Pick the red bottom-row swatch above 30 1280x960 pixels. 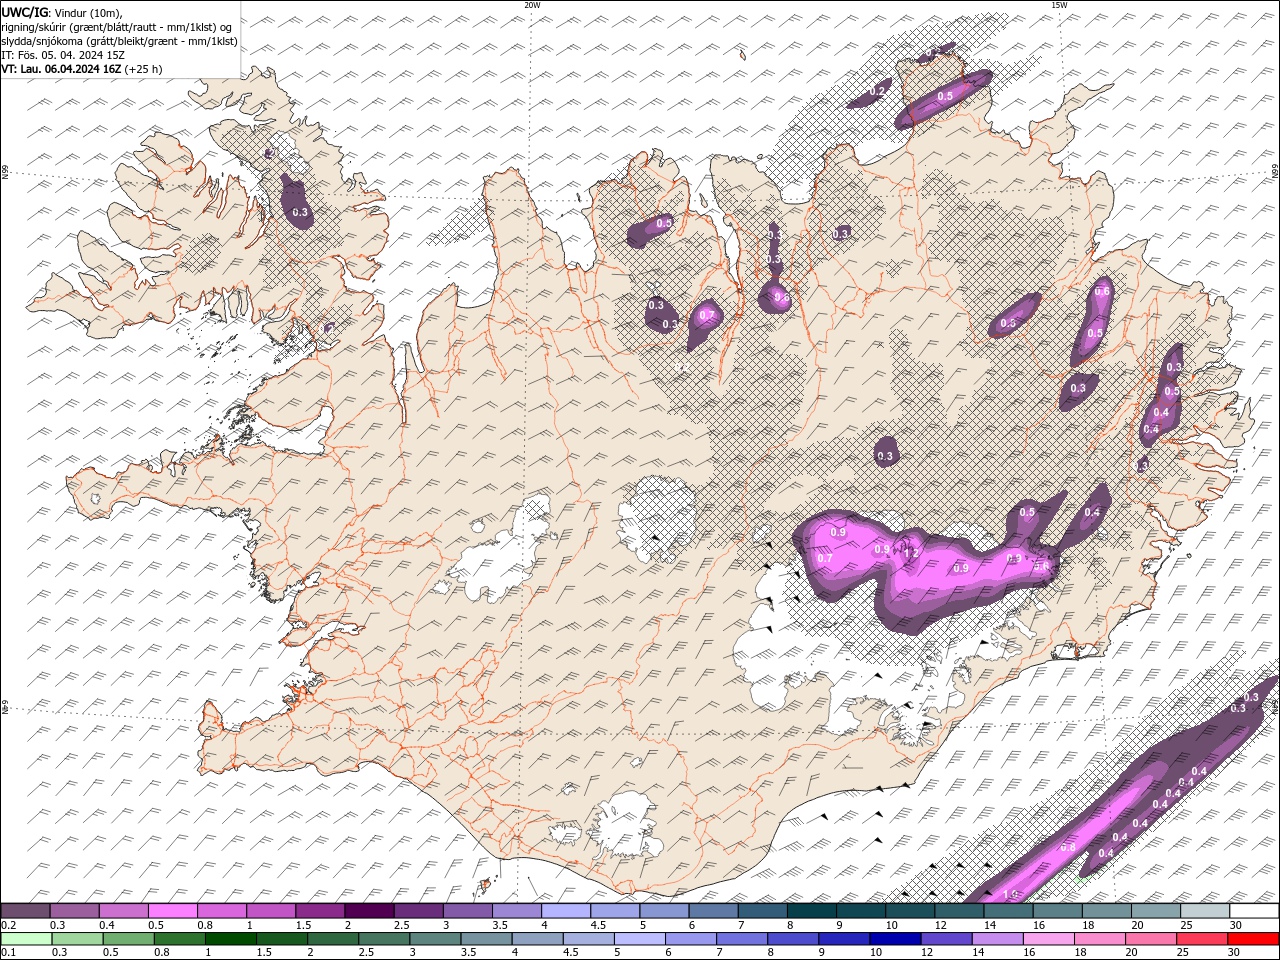tap(1252, 939)
